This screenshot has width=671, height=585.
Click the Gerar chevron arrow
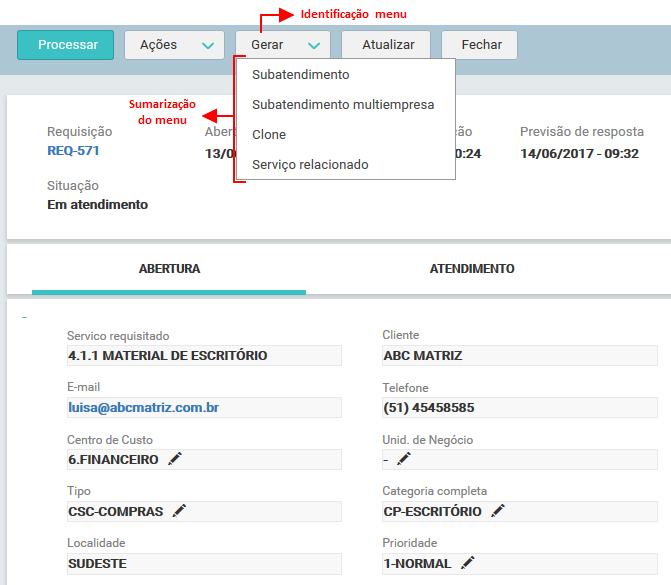314,45
